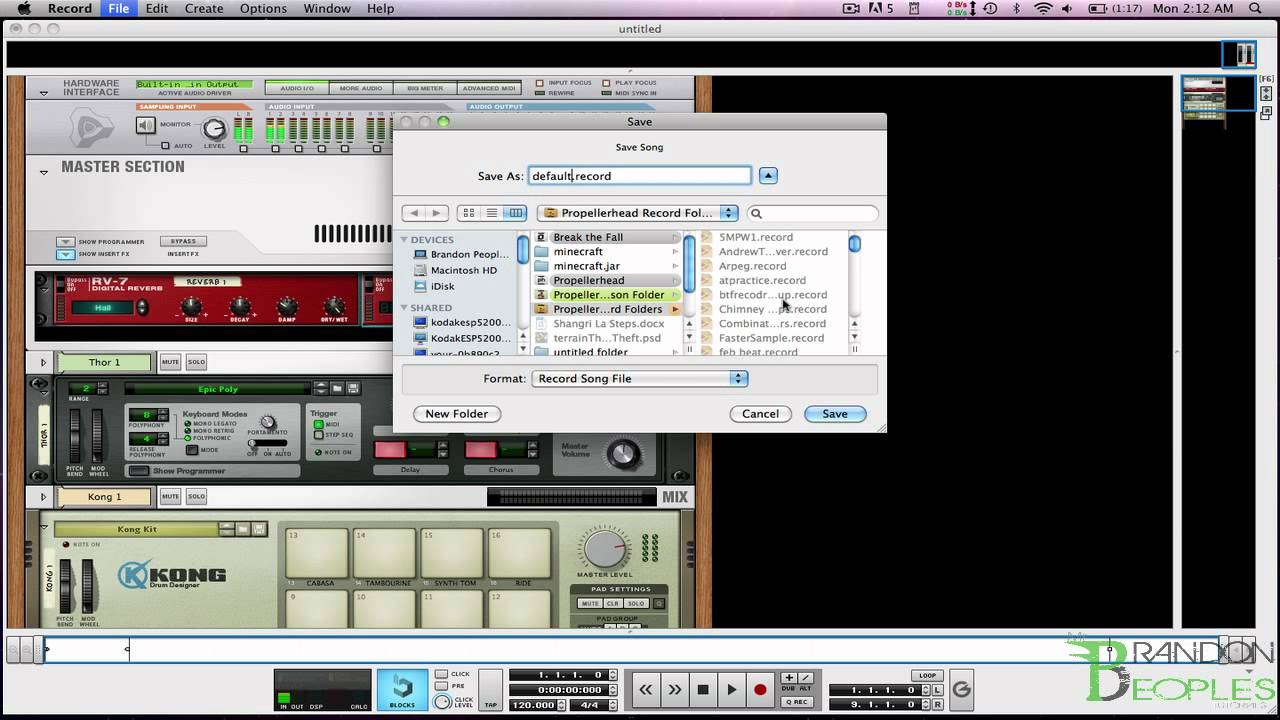The width and height of the screenshot is (1280, 720).
Task: Open the Options menu
Action: click(x=263, y=9)
